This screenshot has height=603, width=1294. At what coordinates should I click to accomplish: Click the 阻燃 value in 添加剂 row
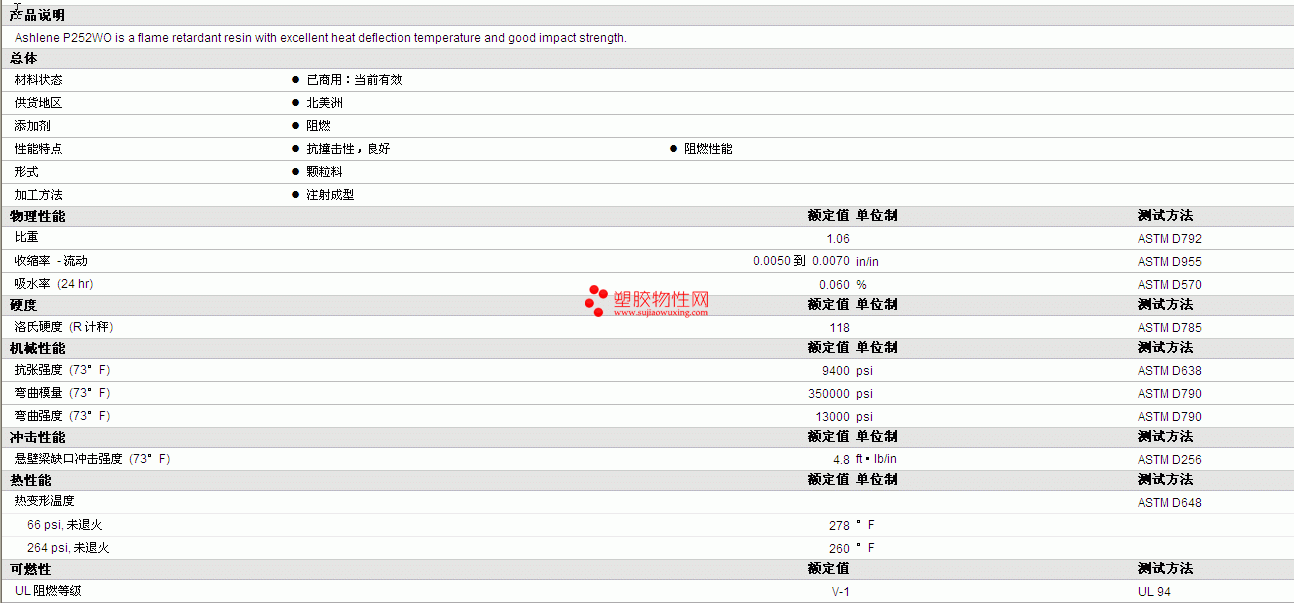(318, 126)
